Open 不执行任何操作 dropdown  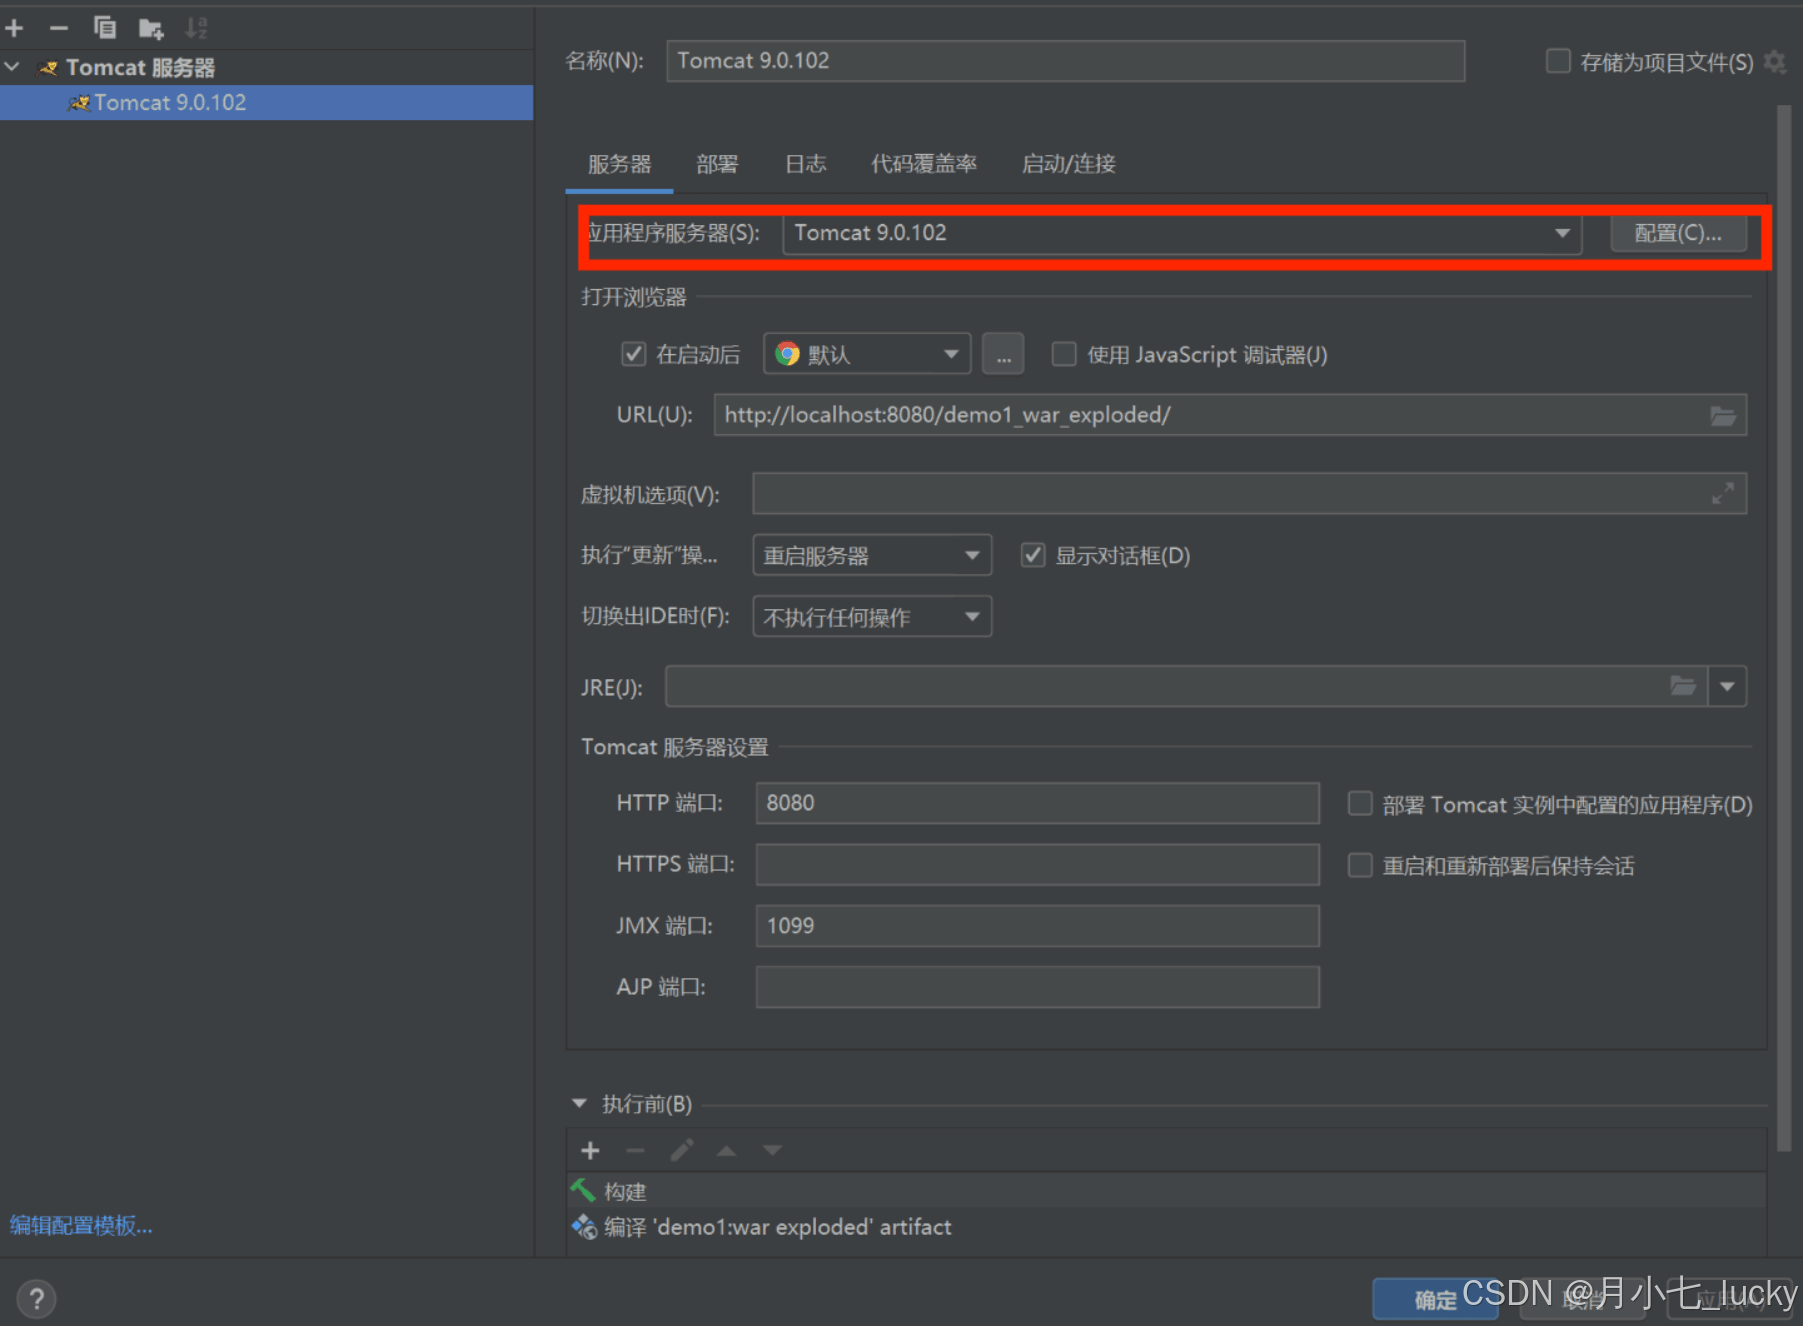[x=872, y=616]
